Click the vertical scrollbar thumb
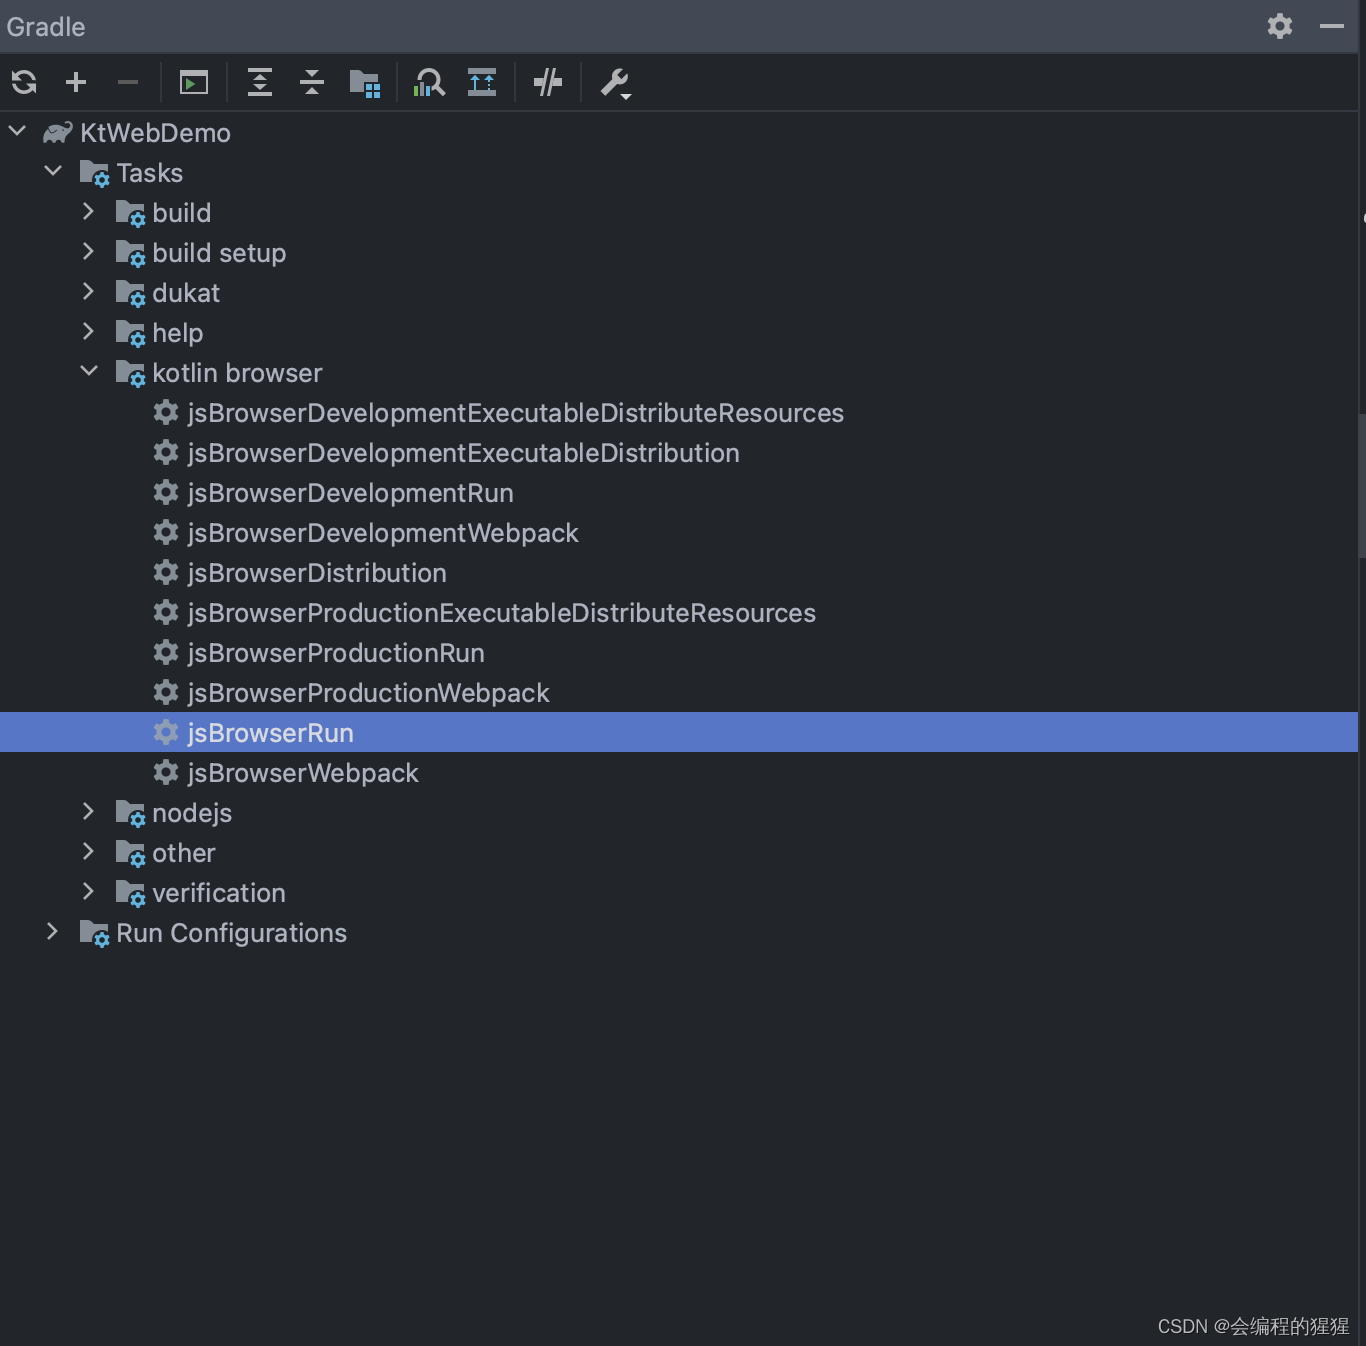The image size is (1366, 1346). pyautogui.click(x=1362, y=484)
